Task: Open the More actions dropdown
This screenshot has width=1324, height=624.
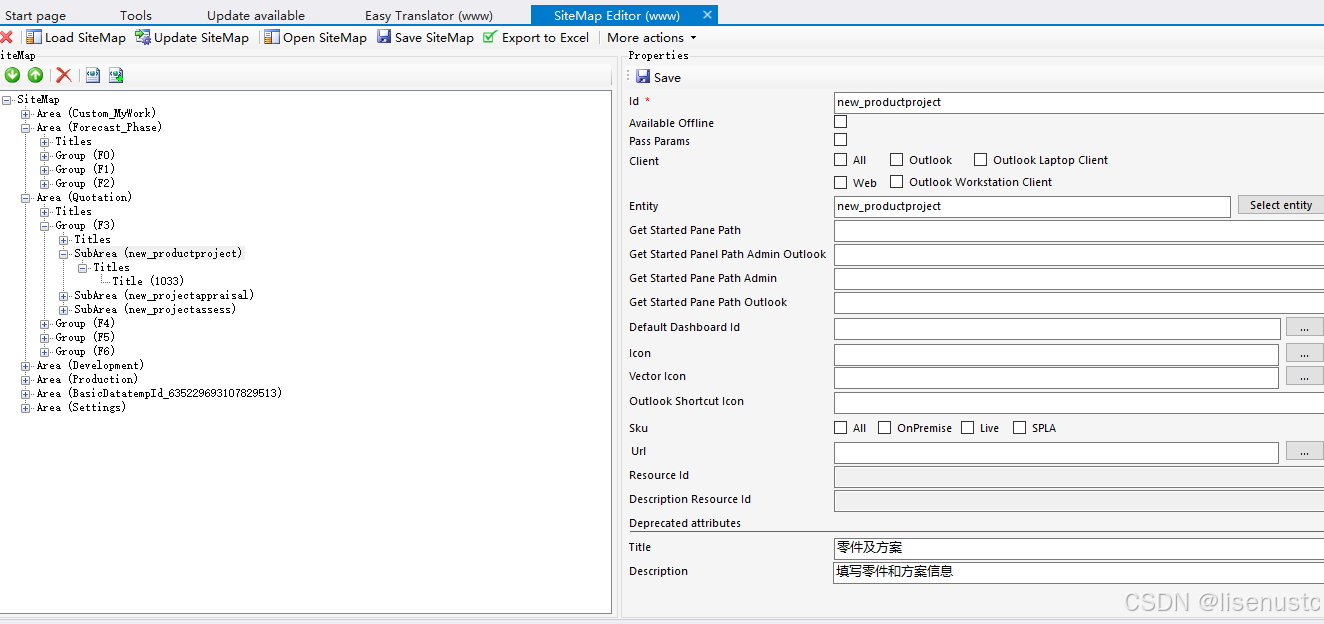Action: pos(652,37)
